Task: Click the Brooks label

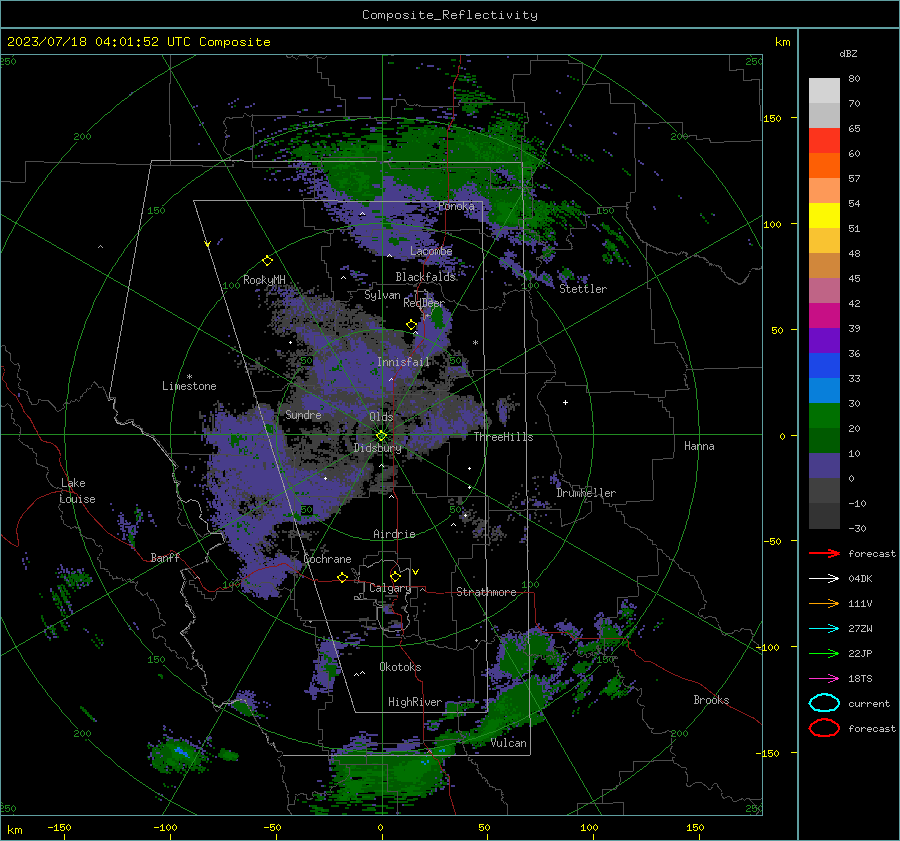Action: point(711,700)
